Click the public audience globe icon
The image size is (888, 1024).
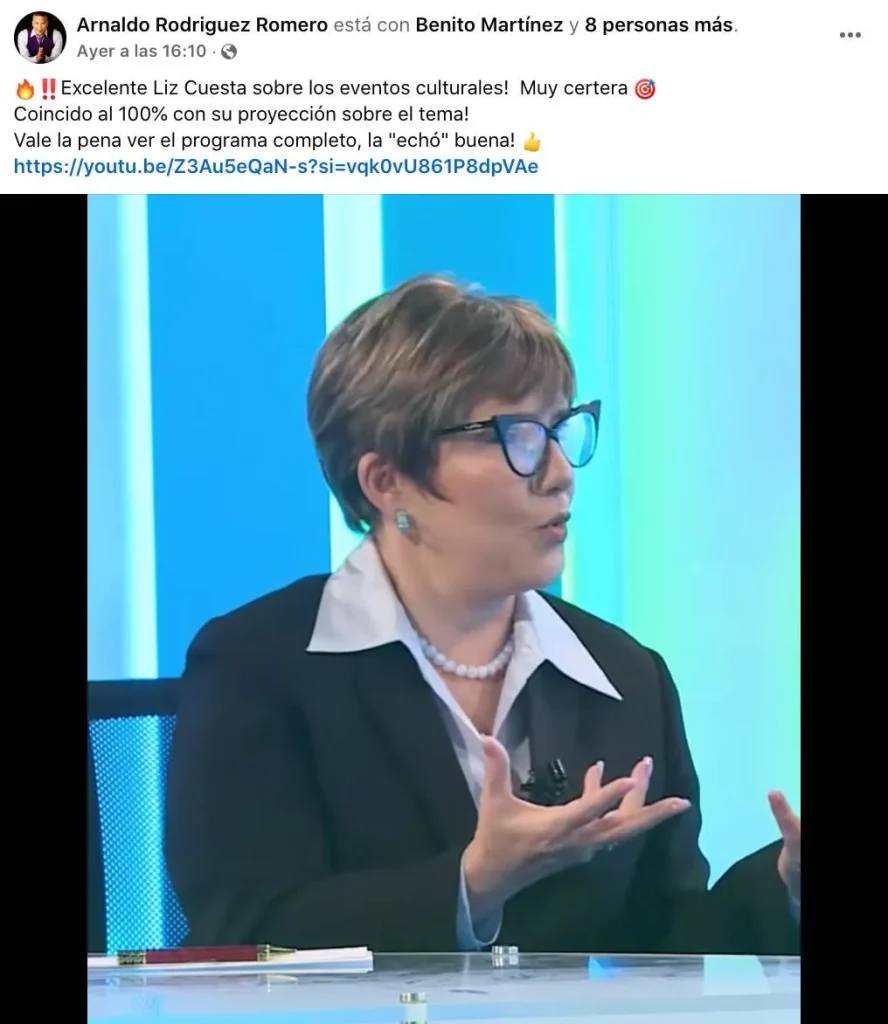(229, 52)
